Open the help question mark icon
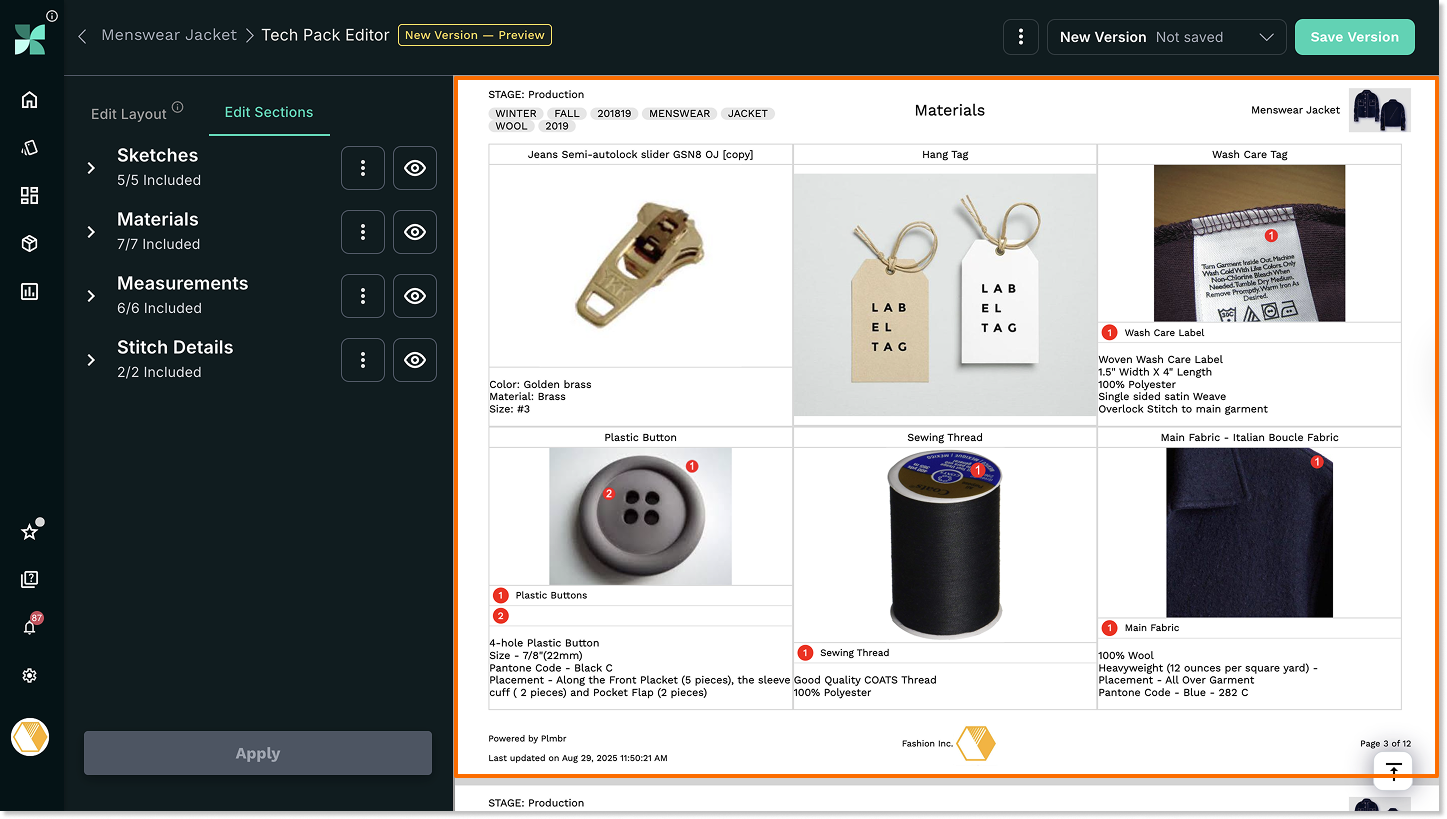This screenshot has width=1447, height=819. pos(29,579)
